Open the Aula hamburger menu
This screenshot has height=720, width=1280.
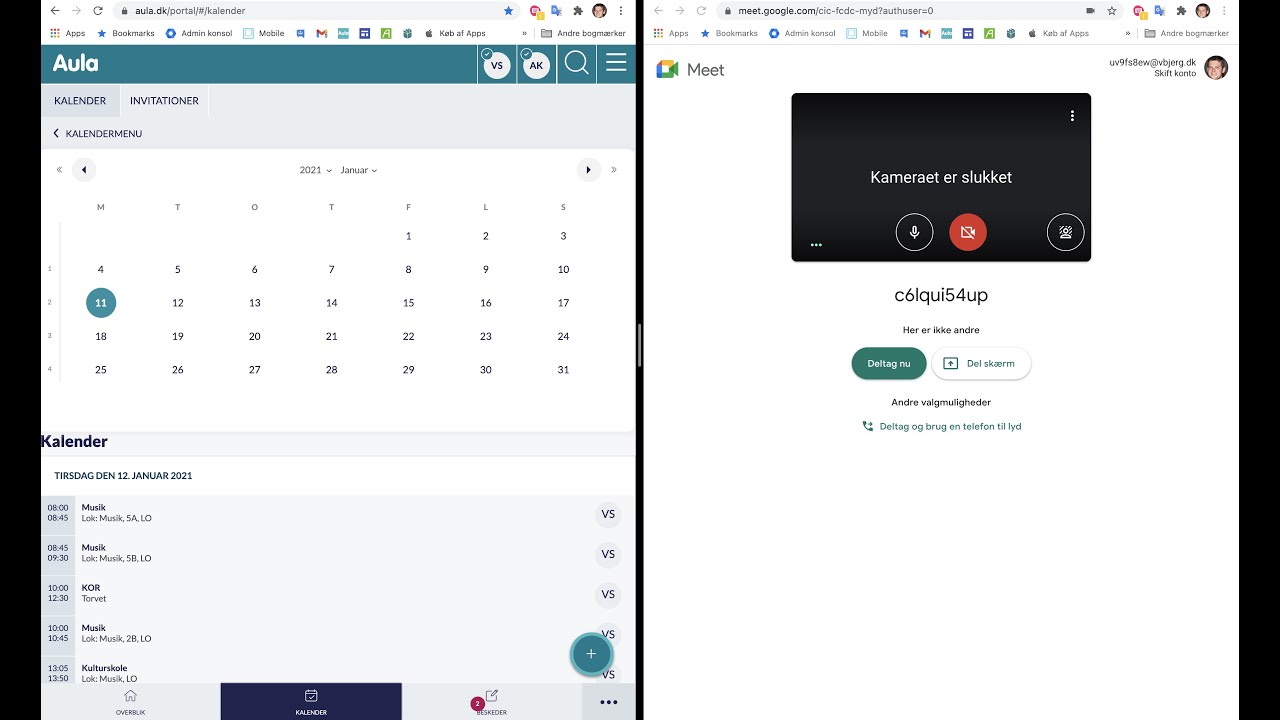[x=616, y=63]
